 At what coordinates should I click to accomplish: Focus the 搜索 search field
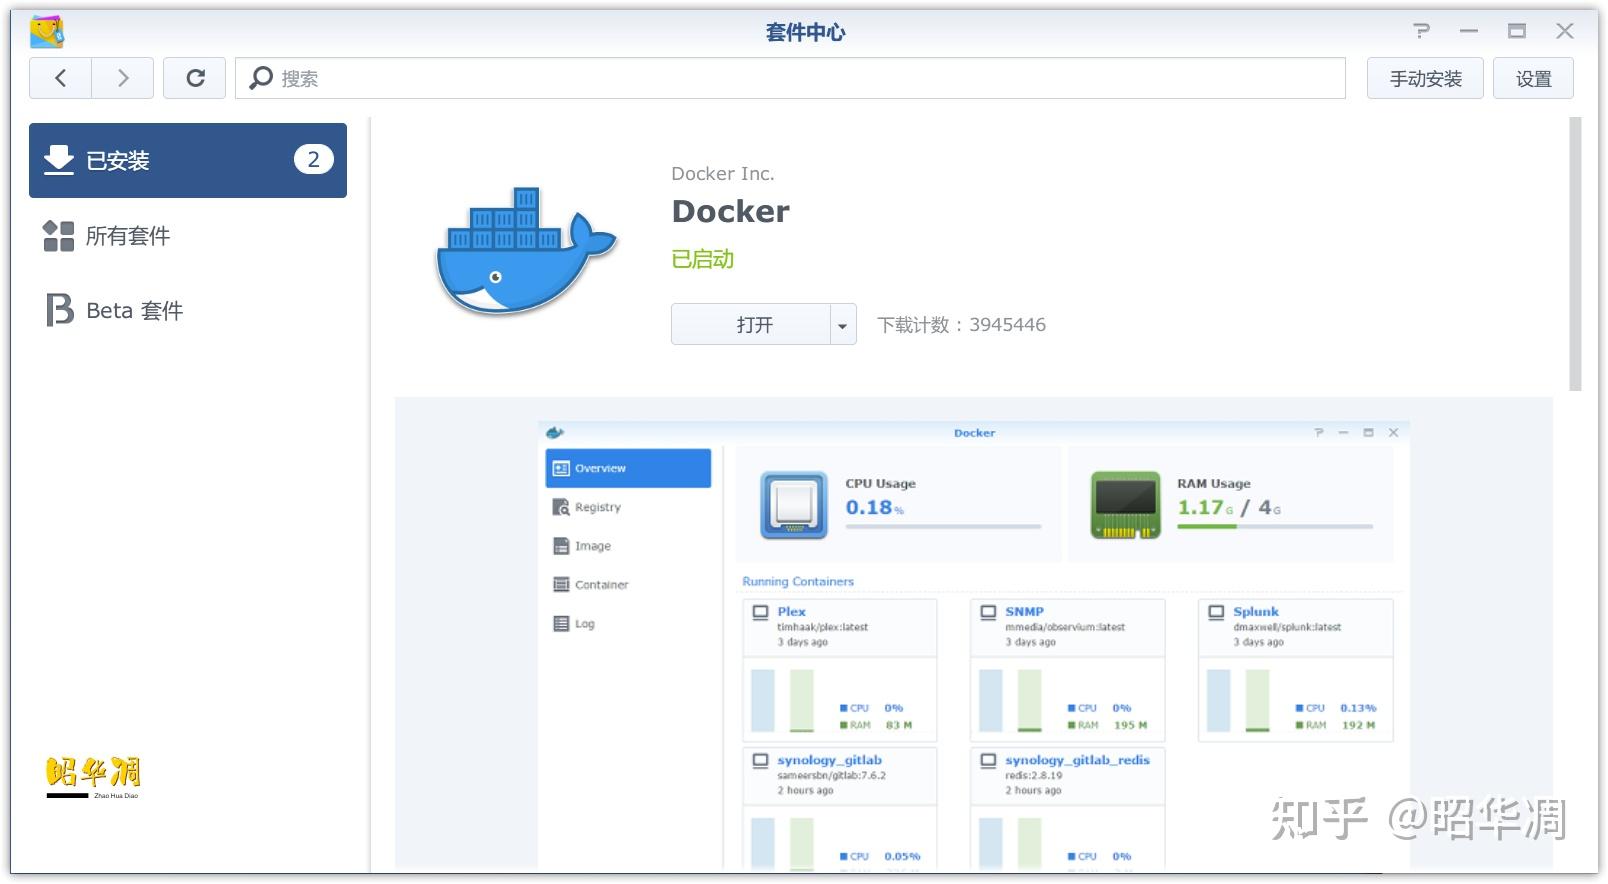(790, 78)
